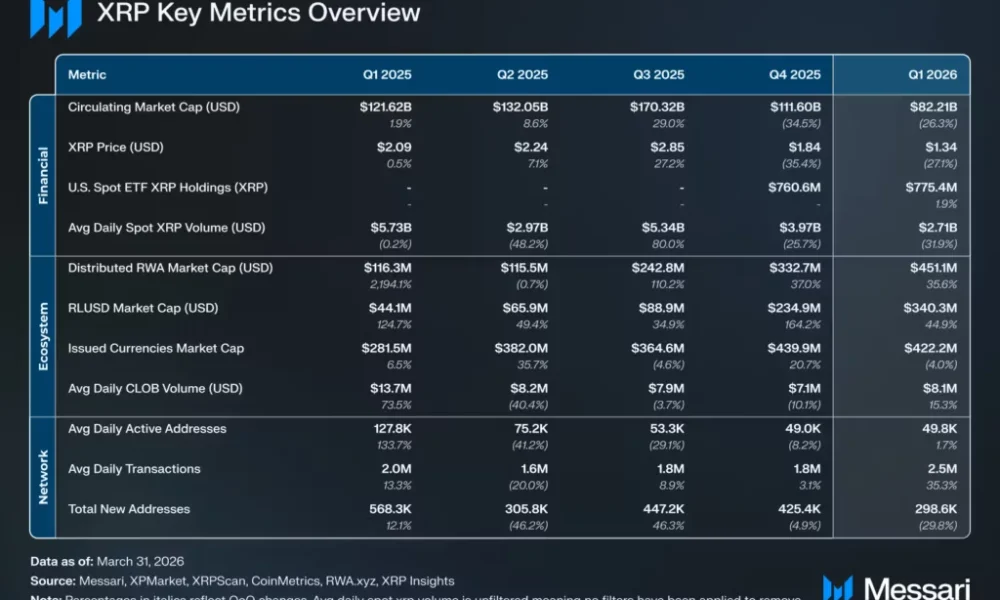Click the "2.0M" daily transactions value

(396, 469)
